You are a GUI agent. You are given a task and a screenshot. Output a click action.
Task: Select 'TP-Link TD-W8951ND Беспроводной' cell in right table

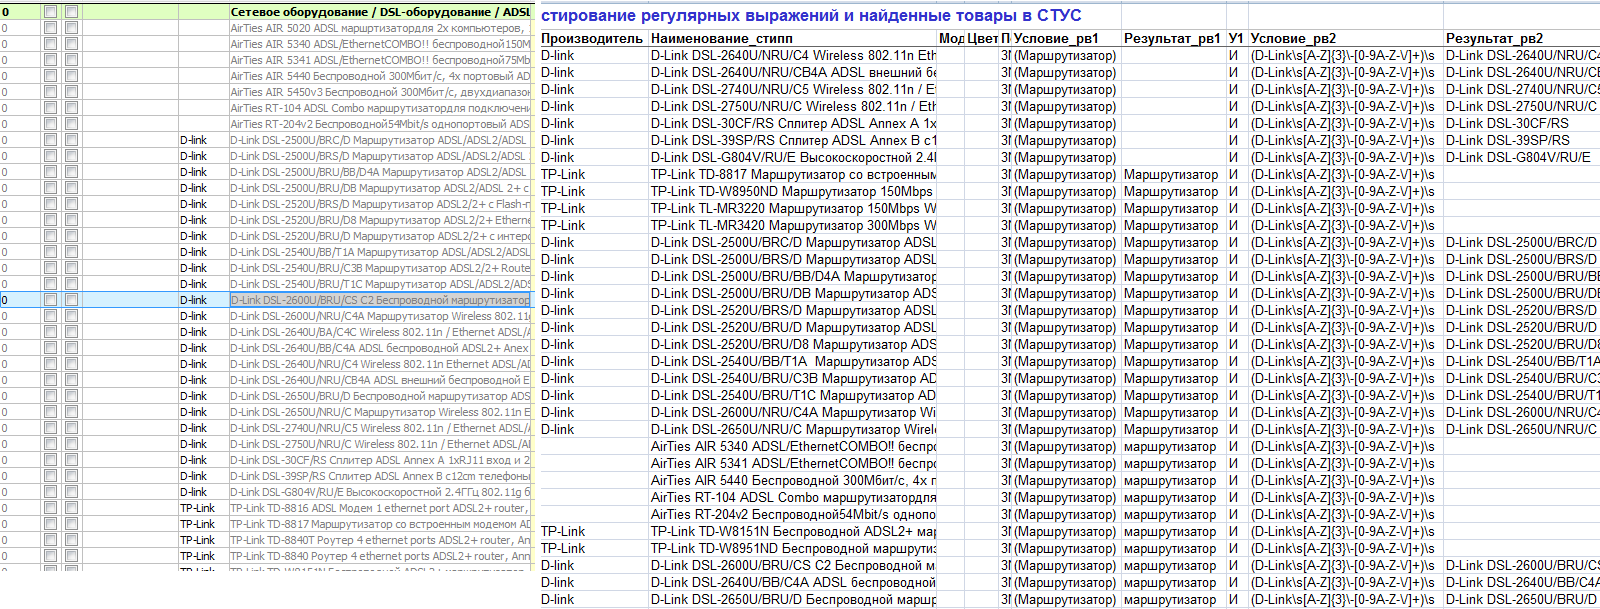pos(793,548)
